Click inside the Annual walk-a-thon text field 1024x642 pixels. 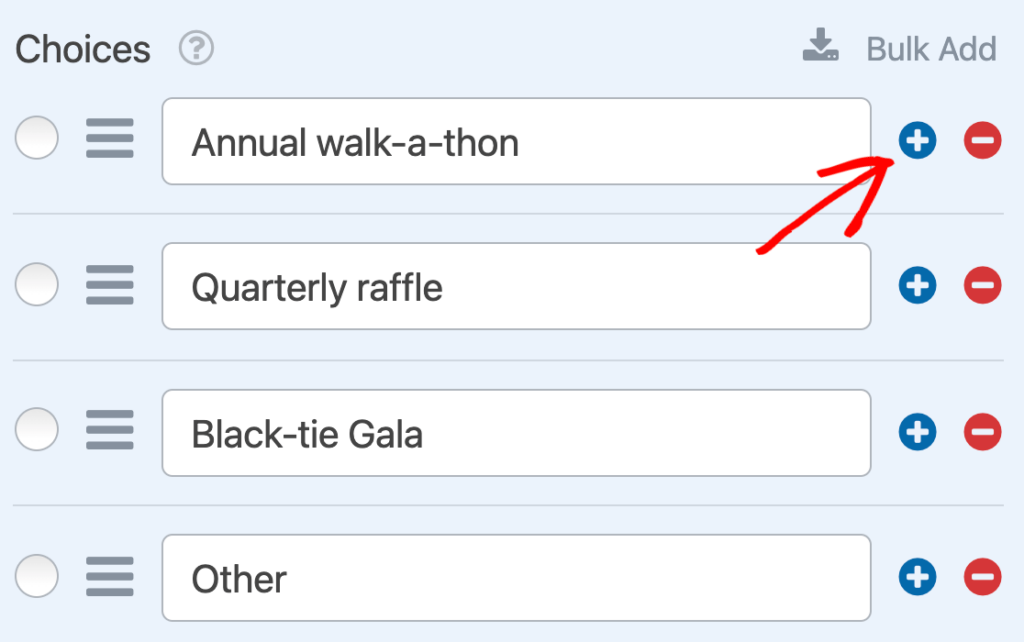[x=516, y=141]
